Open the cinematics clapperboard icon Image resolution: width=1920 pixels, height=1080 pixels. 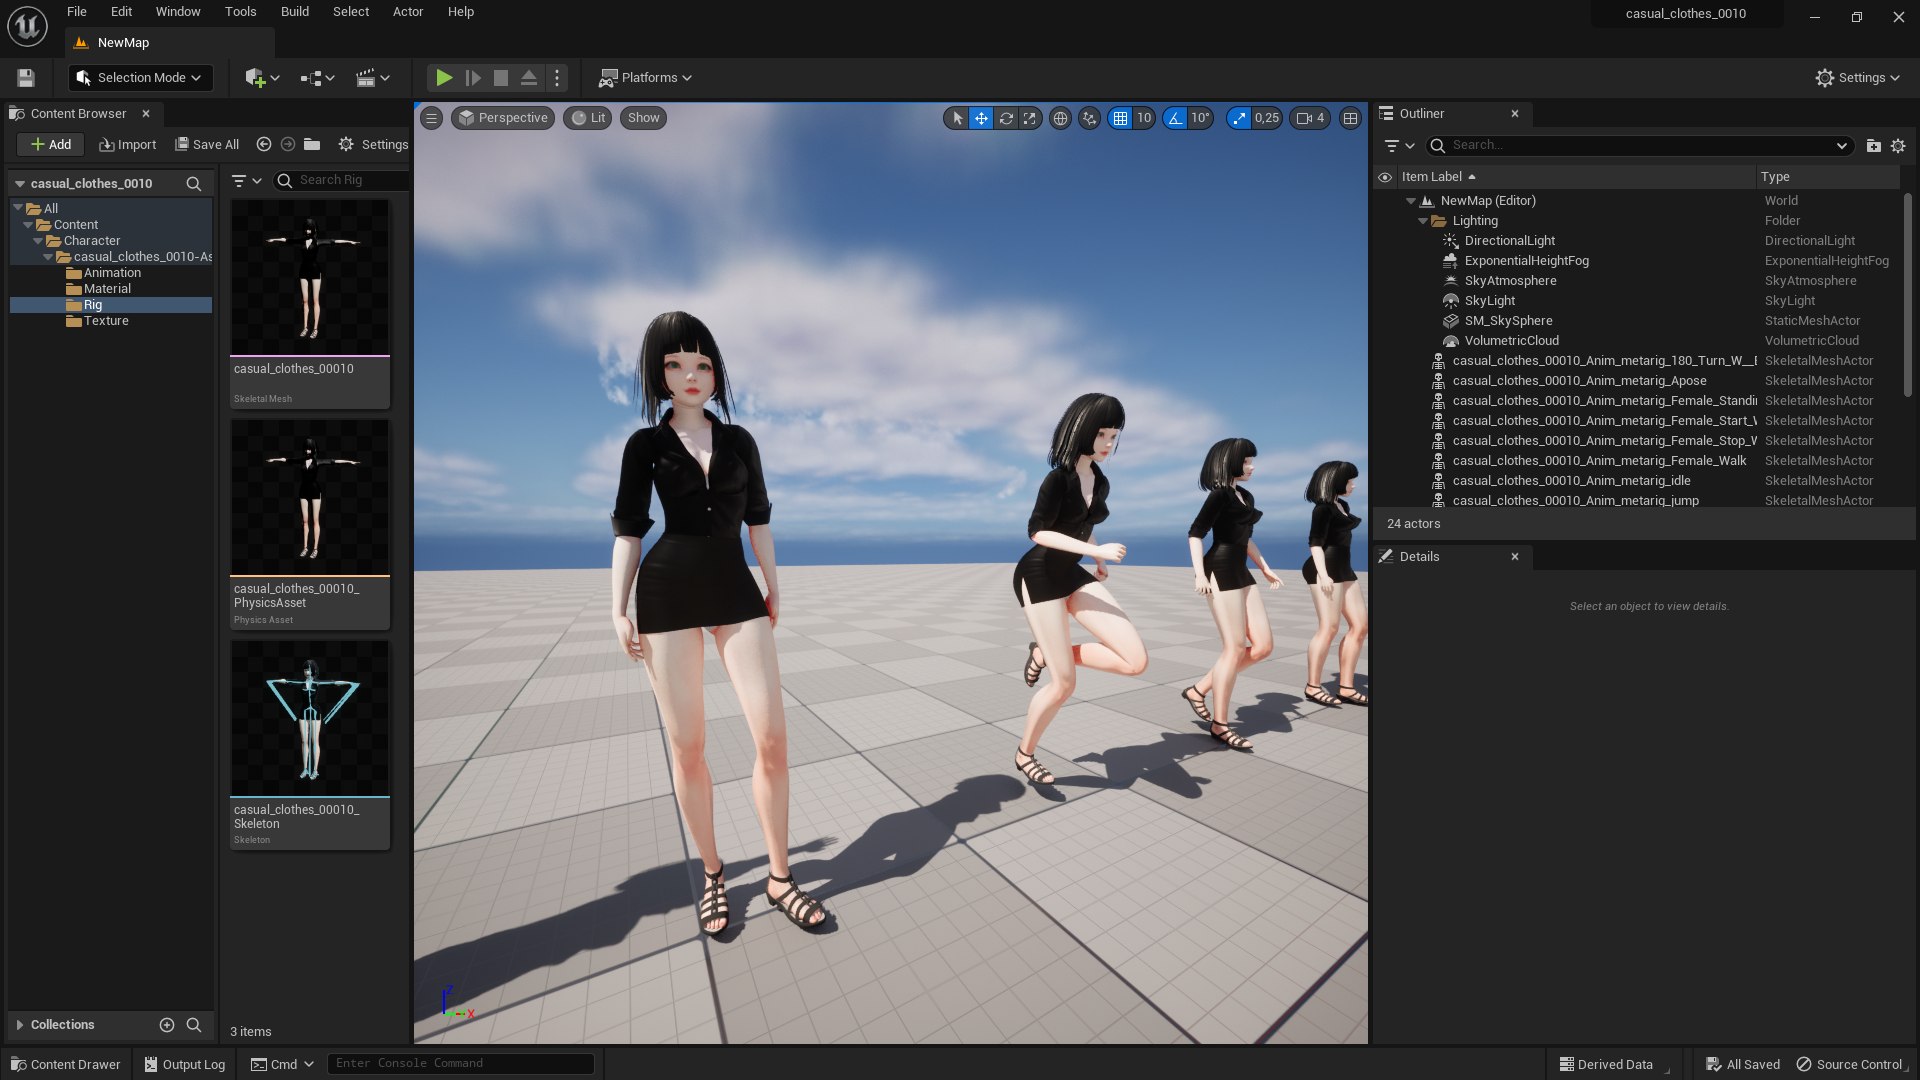(372, 78)
